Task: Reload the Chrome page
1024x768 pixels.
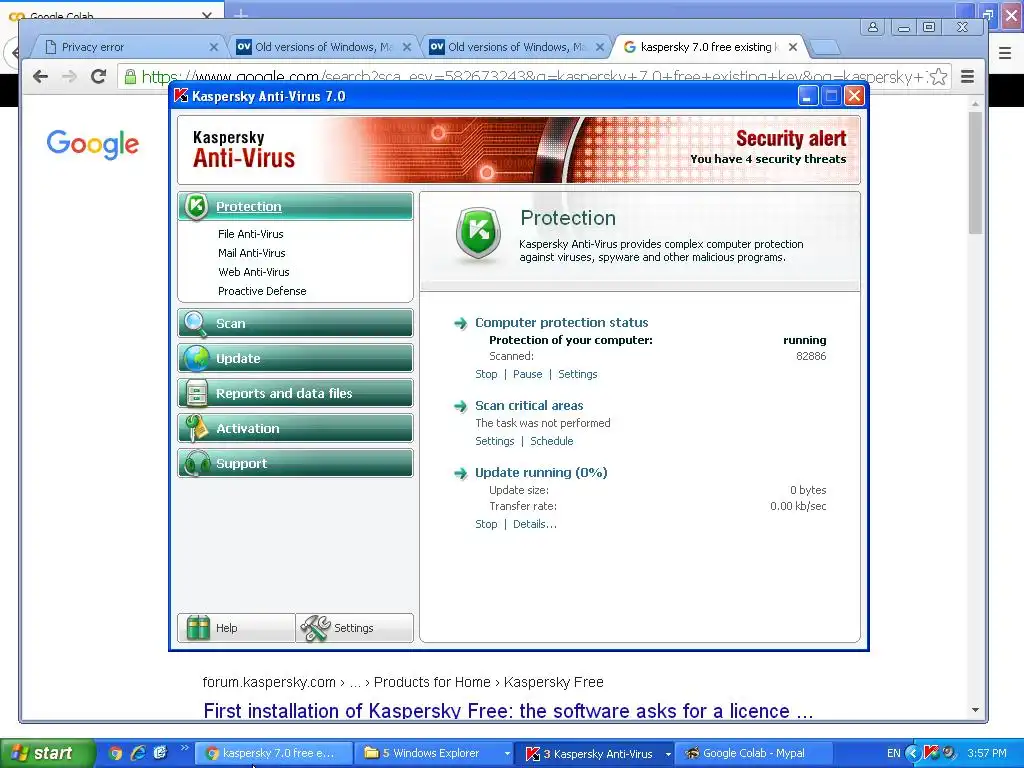Action: 99,76
